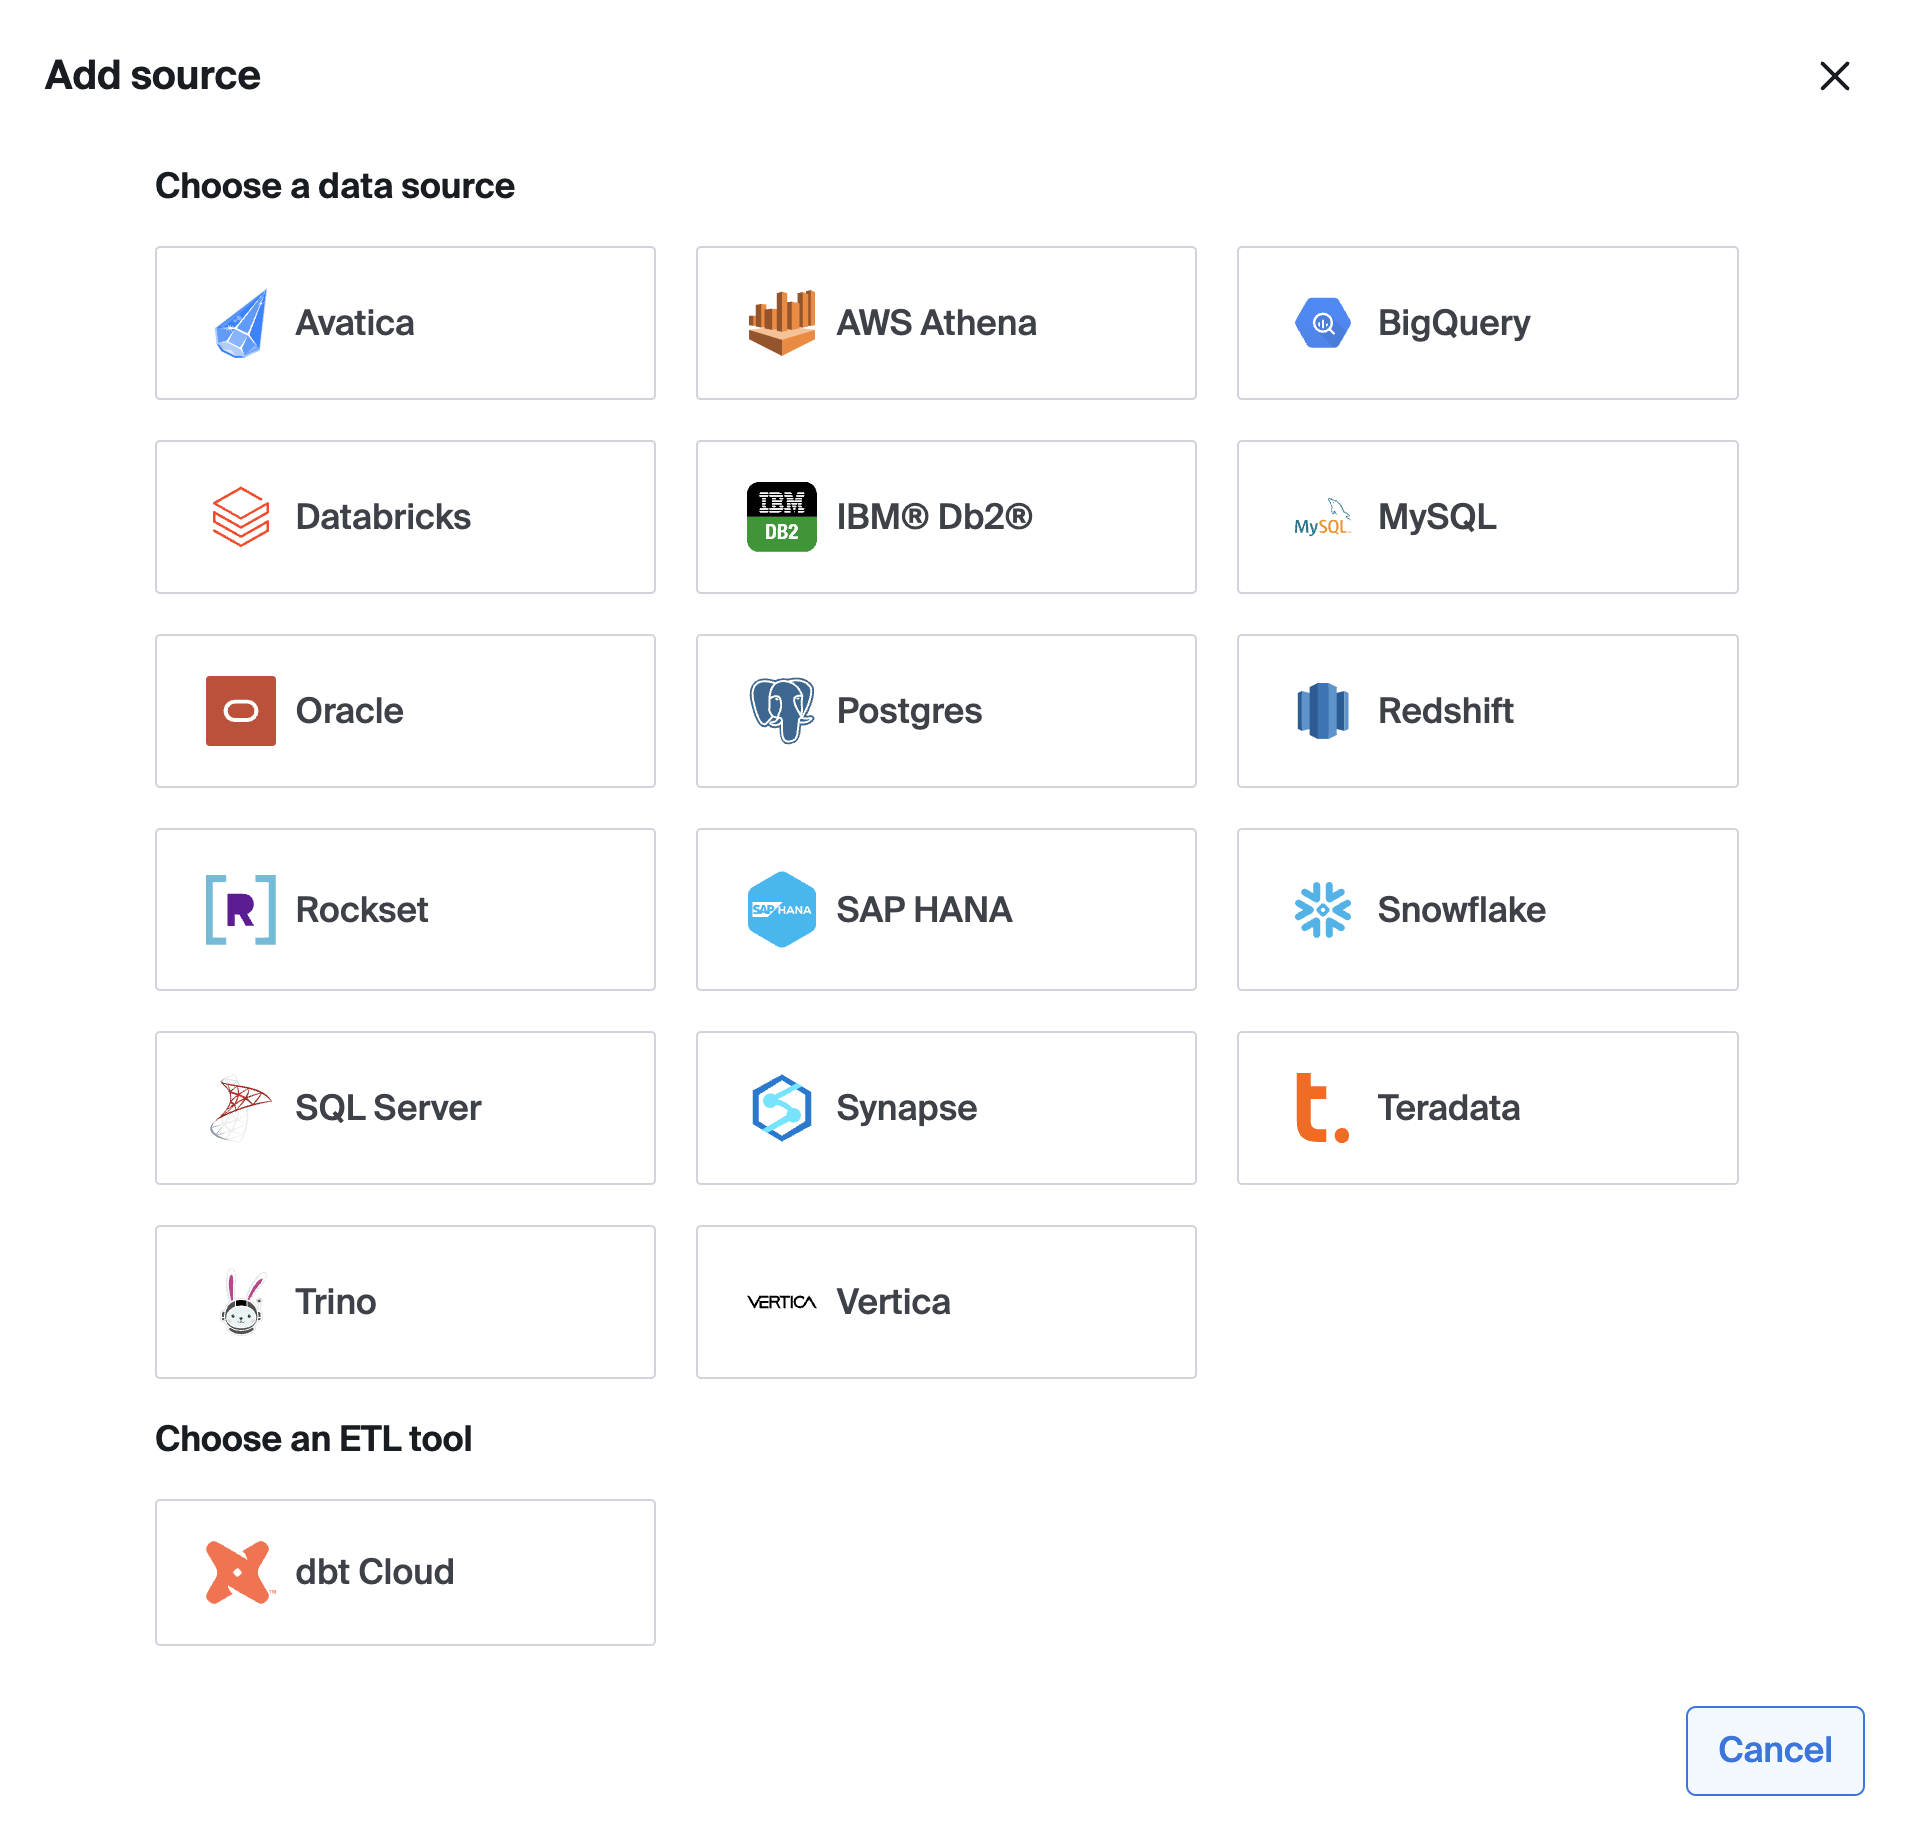Close the Add source dialog
This screenshot has width=1912, height=1842.
click(x=1834, y=76)
